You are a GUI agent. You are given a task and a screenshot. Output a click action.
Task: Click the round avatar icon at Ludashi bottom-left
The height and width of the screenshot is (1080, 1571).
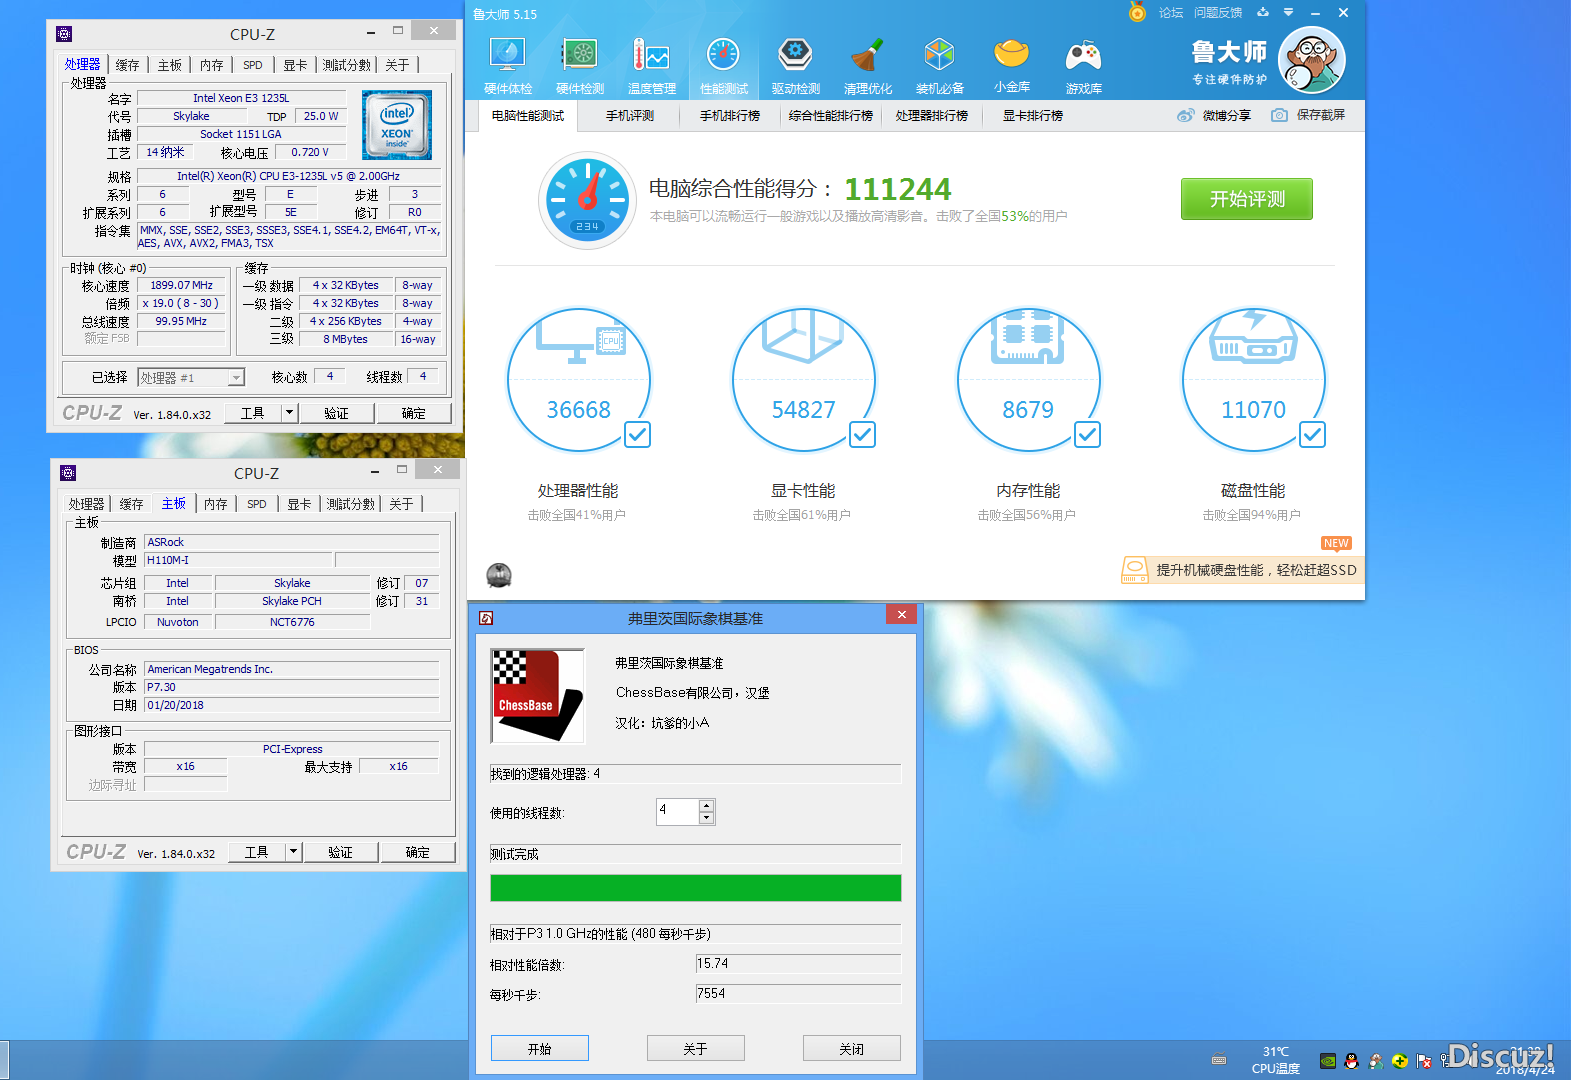click(x=499, y=575)
